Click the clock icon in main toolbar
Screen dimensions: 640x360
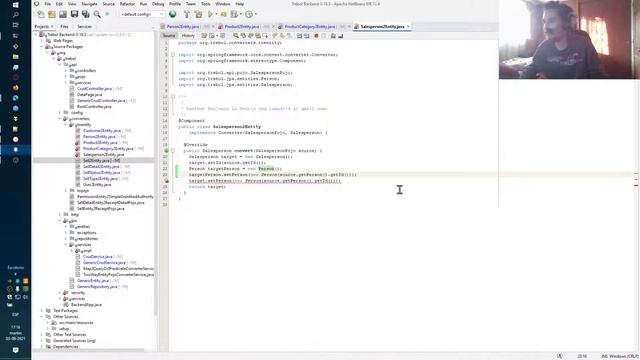(x=249, y=14)
